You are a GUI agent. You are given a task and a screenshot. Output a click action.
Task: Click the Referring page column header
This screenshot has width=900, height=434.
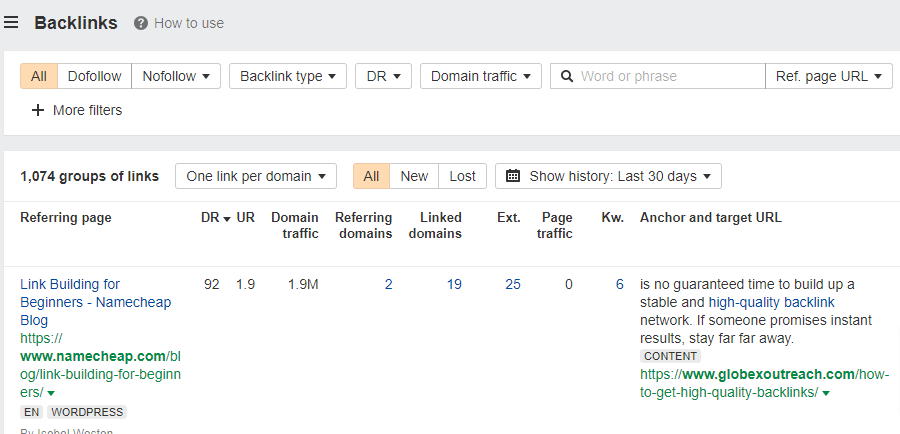tap(66, 218)
